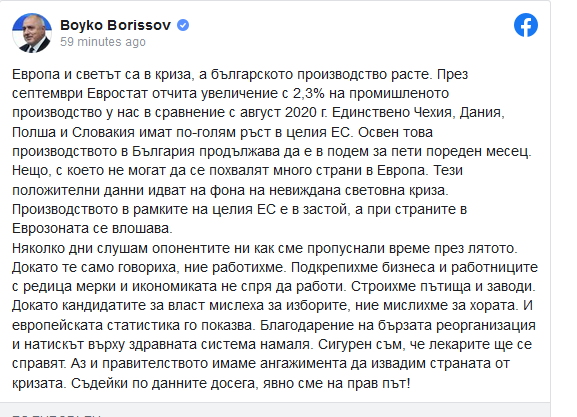Open Boyko Borissov's profile picture
577x417 pixels.
coord(32,33)
